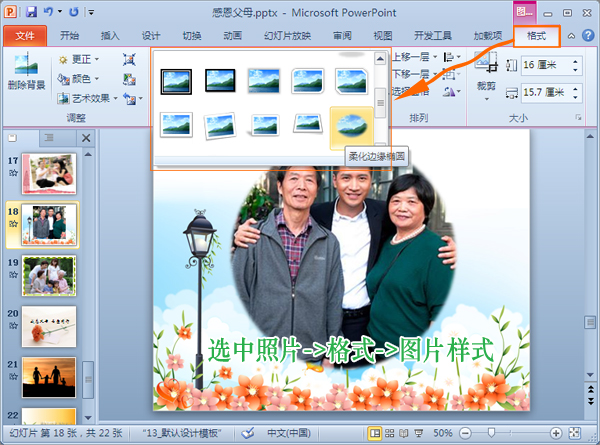
Task: Click the Save icon in quick access toolbar
Action: pyautogui.click(x=31, y=12)
